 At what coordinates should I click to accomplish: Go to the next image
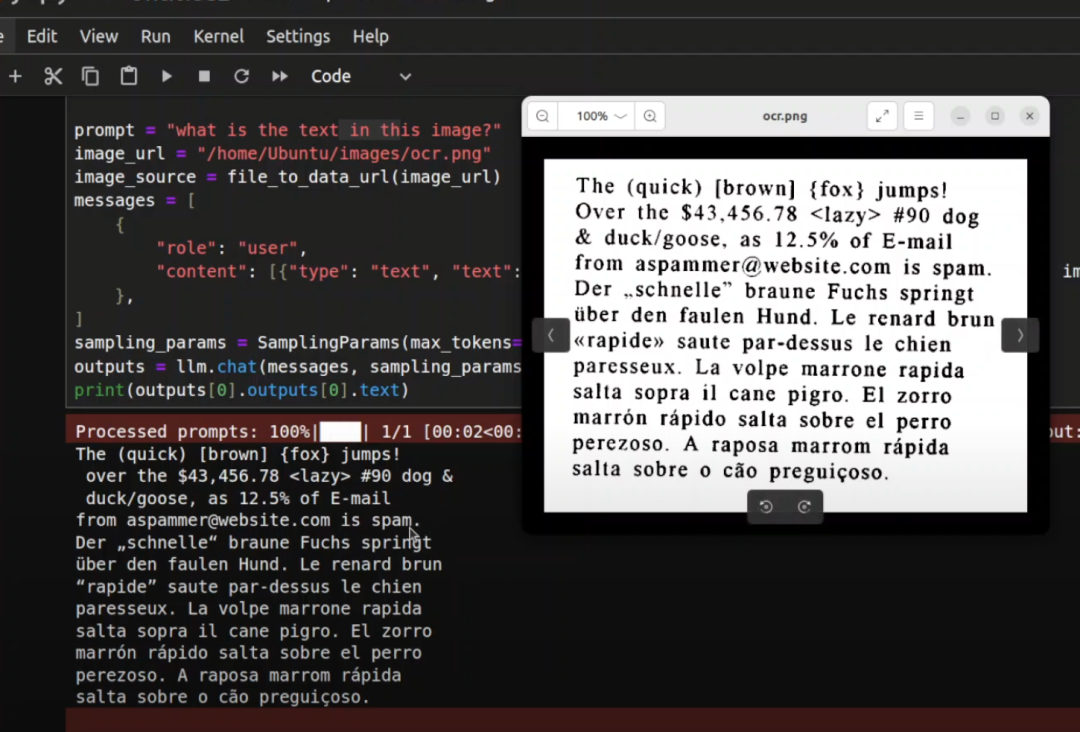(1019, 335)
